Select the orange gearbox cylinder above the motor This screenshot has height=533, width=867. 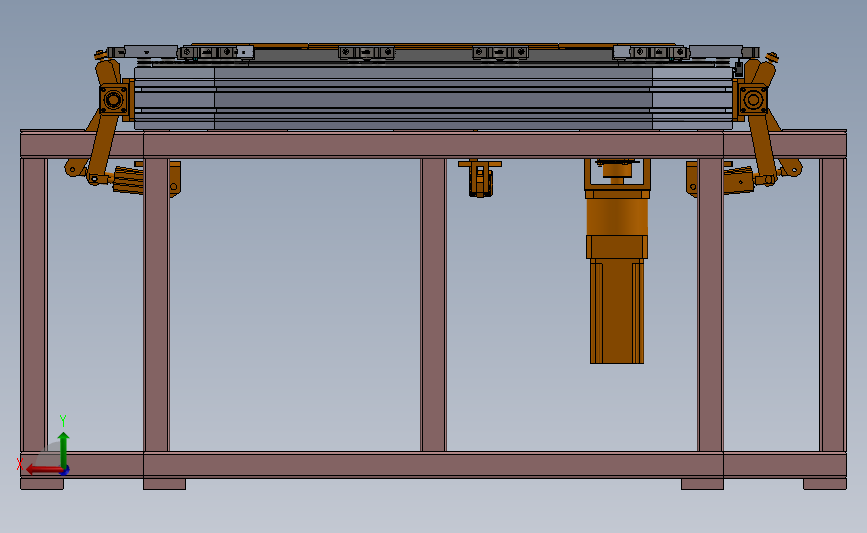(x=617, y=217)
